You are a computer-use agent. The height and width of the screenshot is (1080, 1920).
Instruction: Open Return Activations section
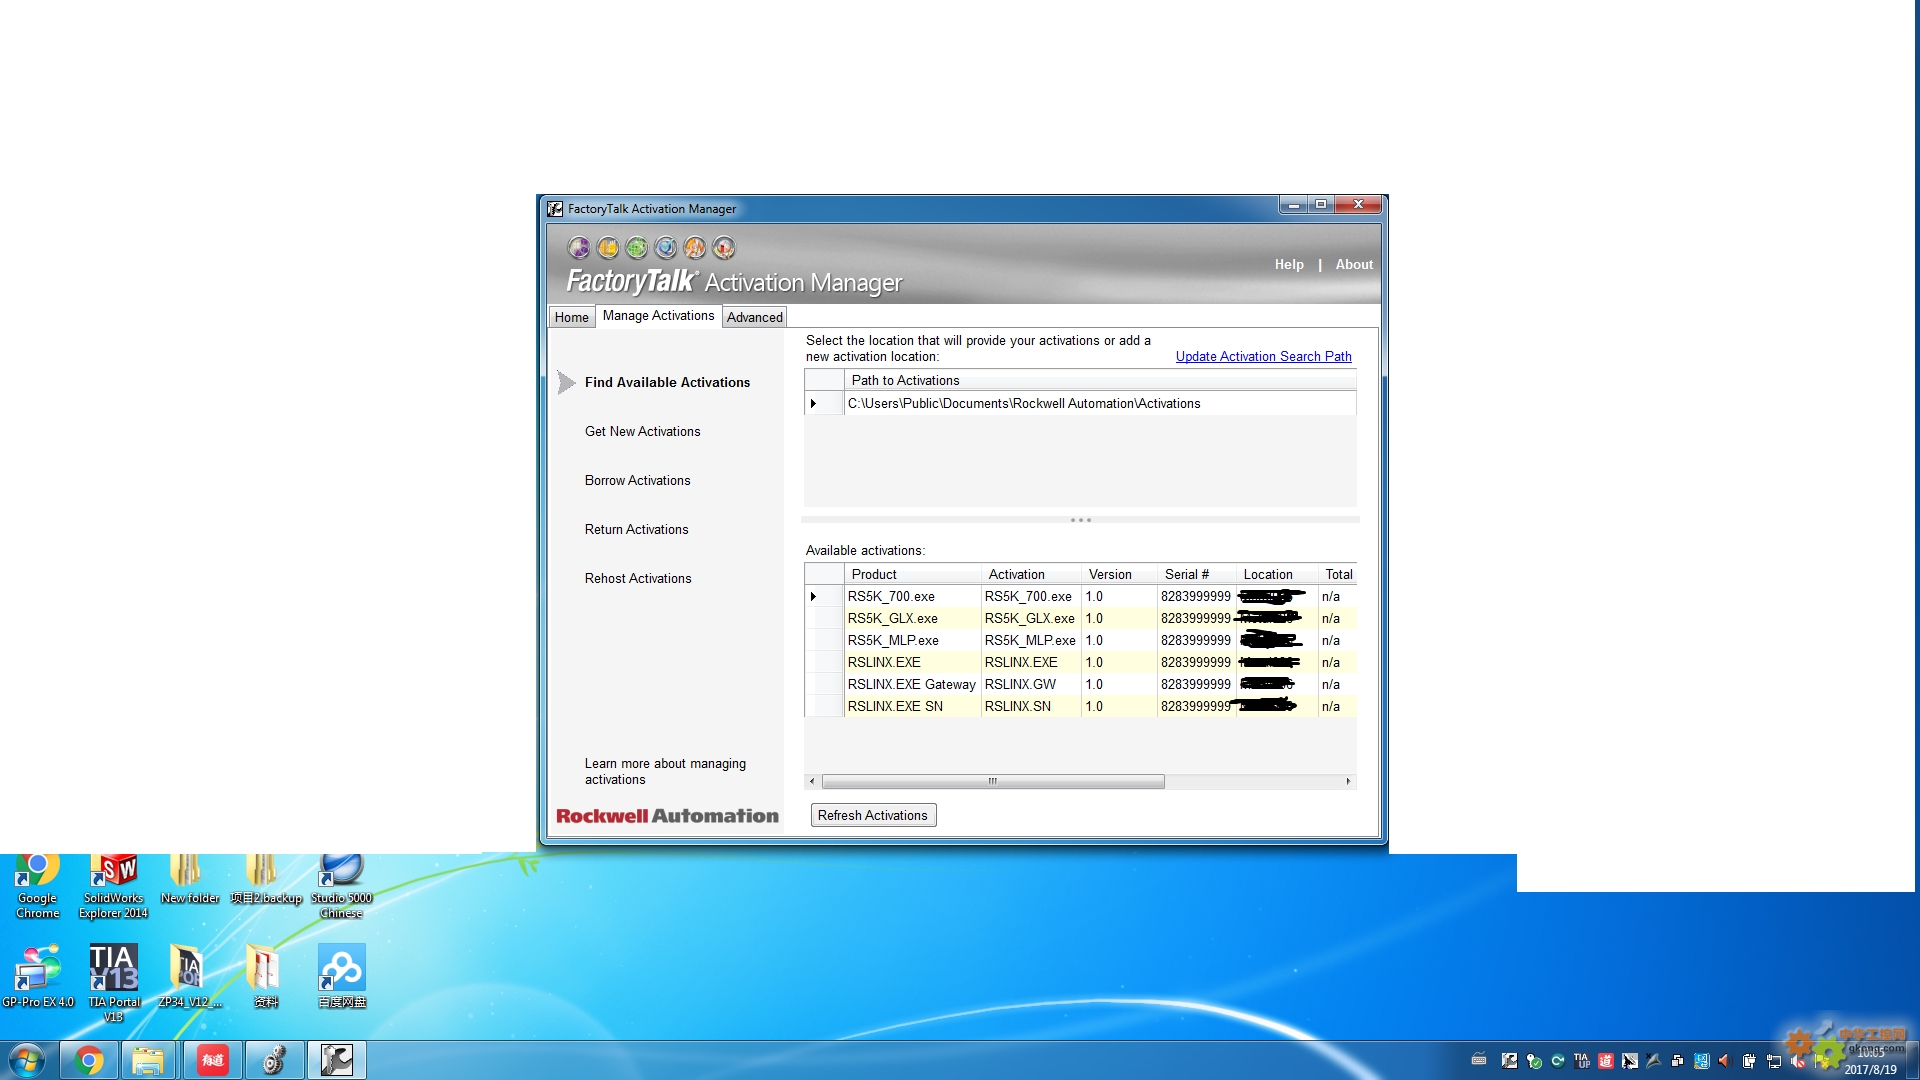coord(636,530)
